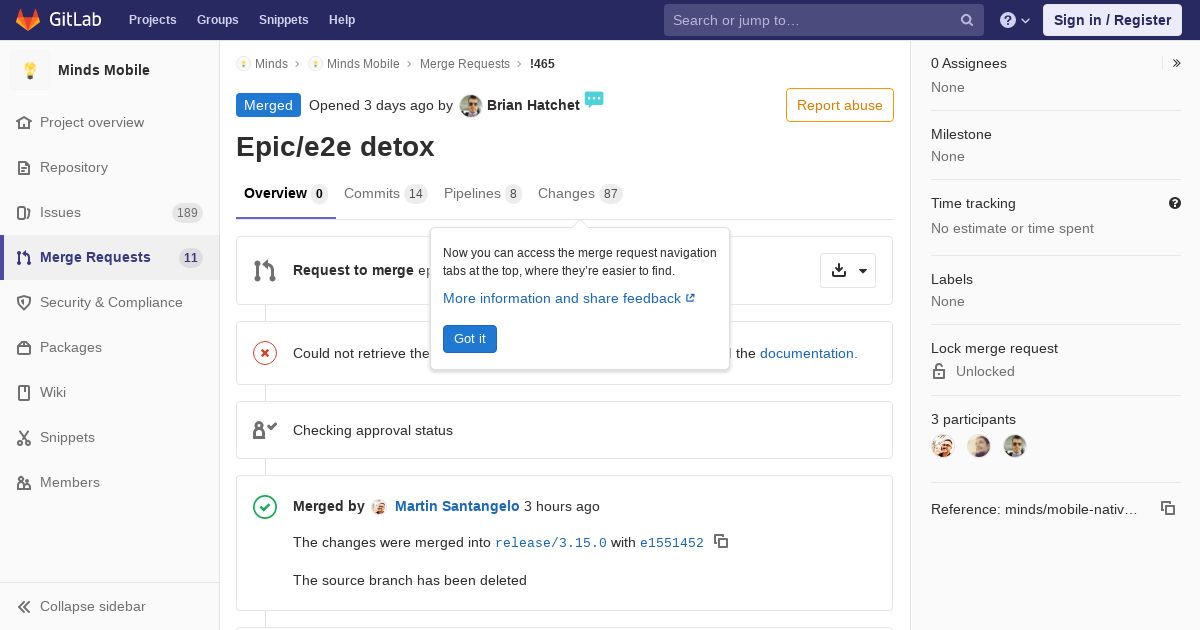Open Martin Santangelo's profile link
1200x630 pixels.
[x=457, y=506]
